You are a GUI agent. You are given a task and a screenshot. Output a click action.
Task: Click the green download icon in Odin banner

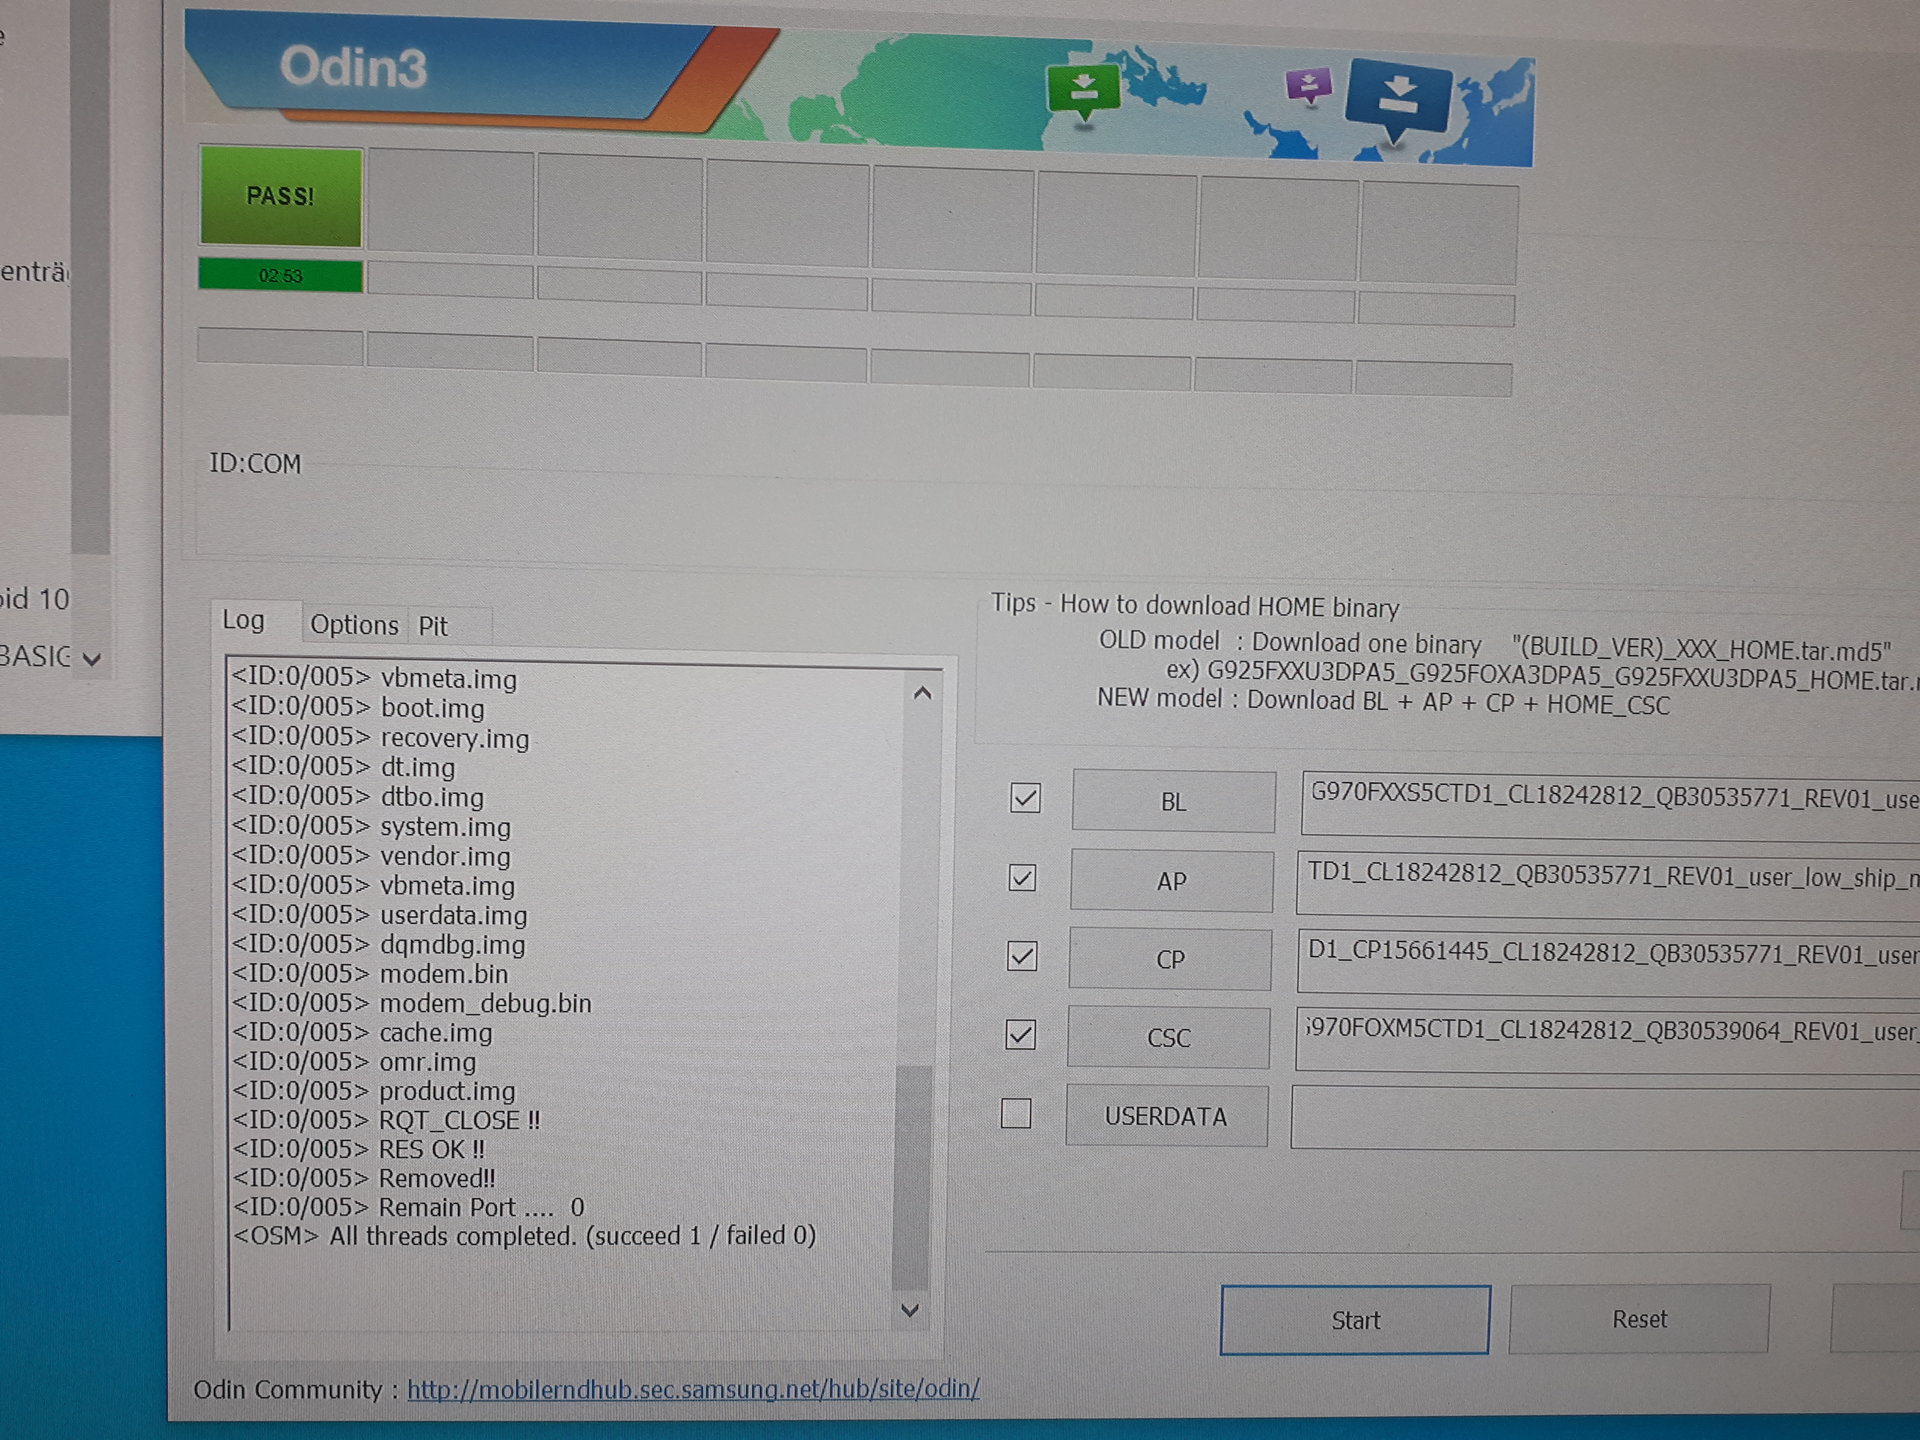1083,92
